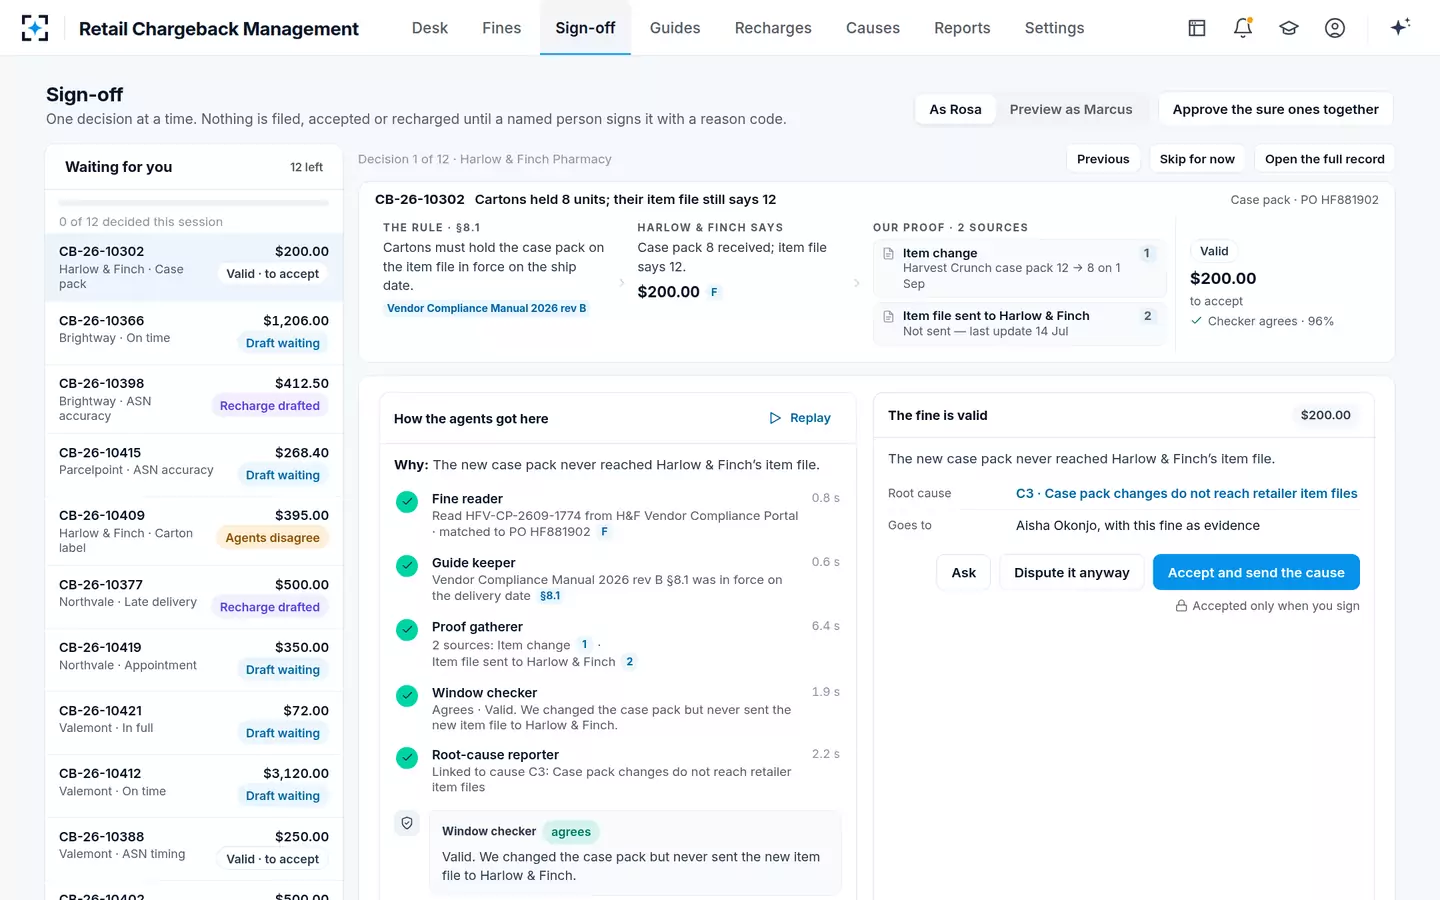Click Guide keeper green check icon

coord(407,566)
